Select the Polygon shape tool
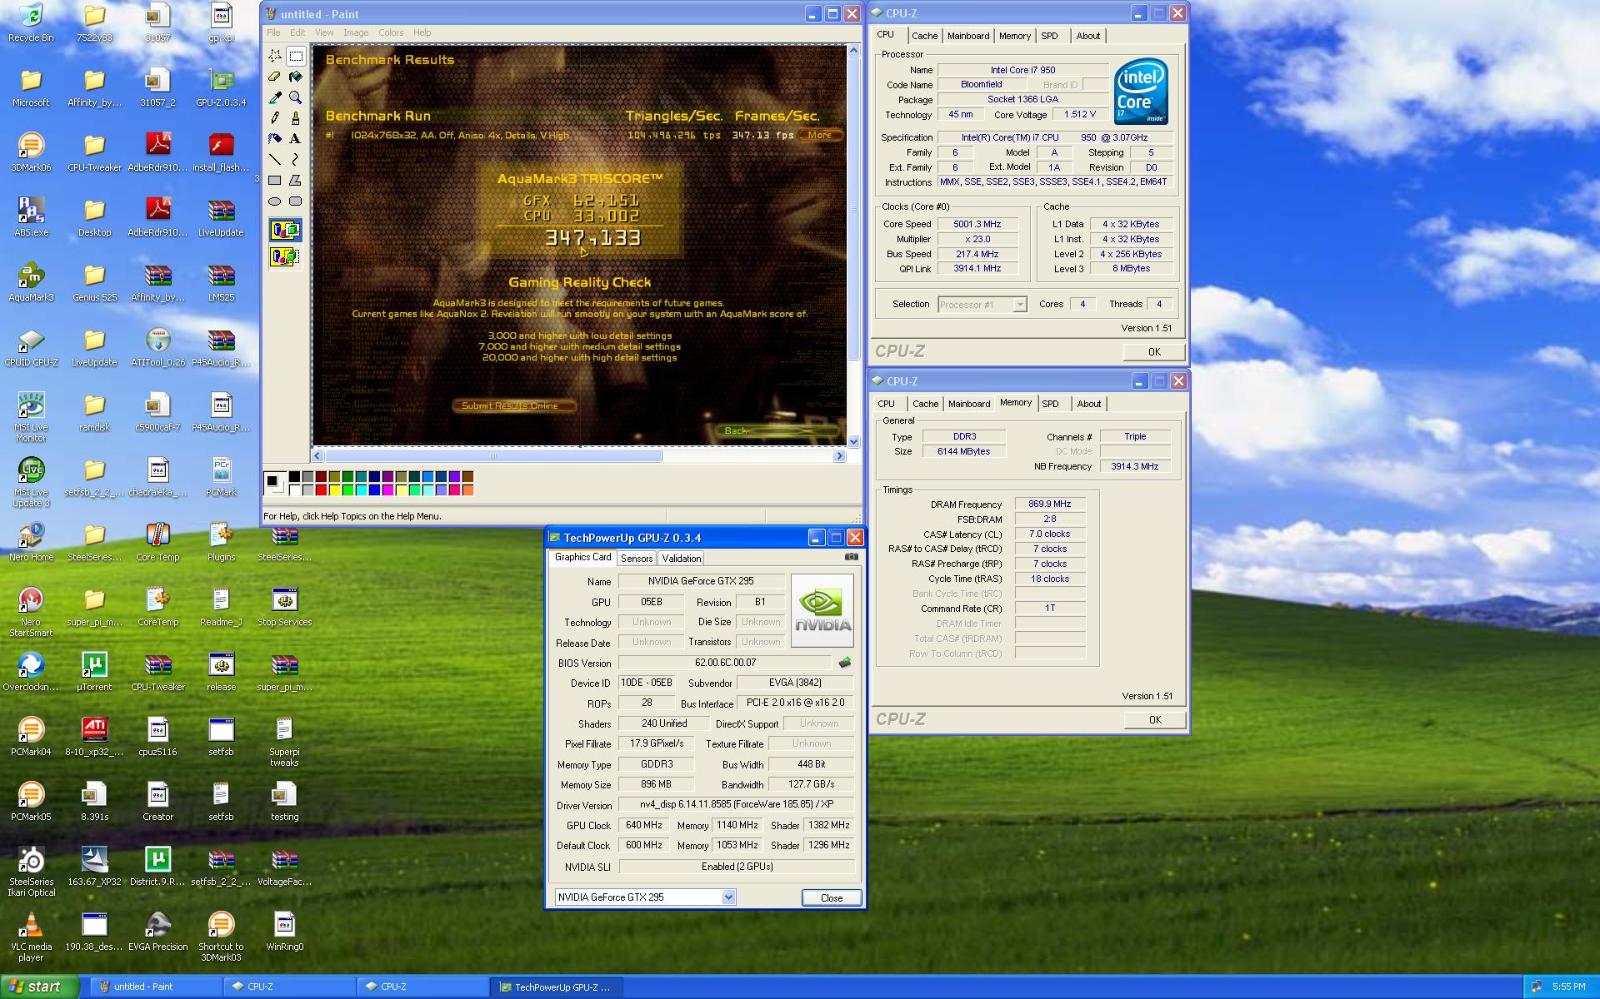This screenshot has width=1600, height=999. 296,181
